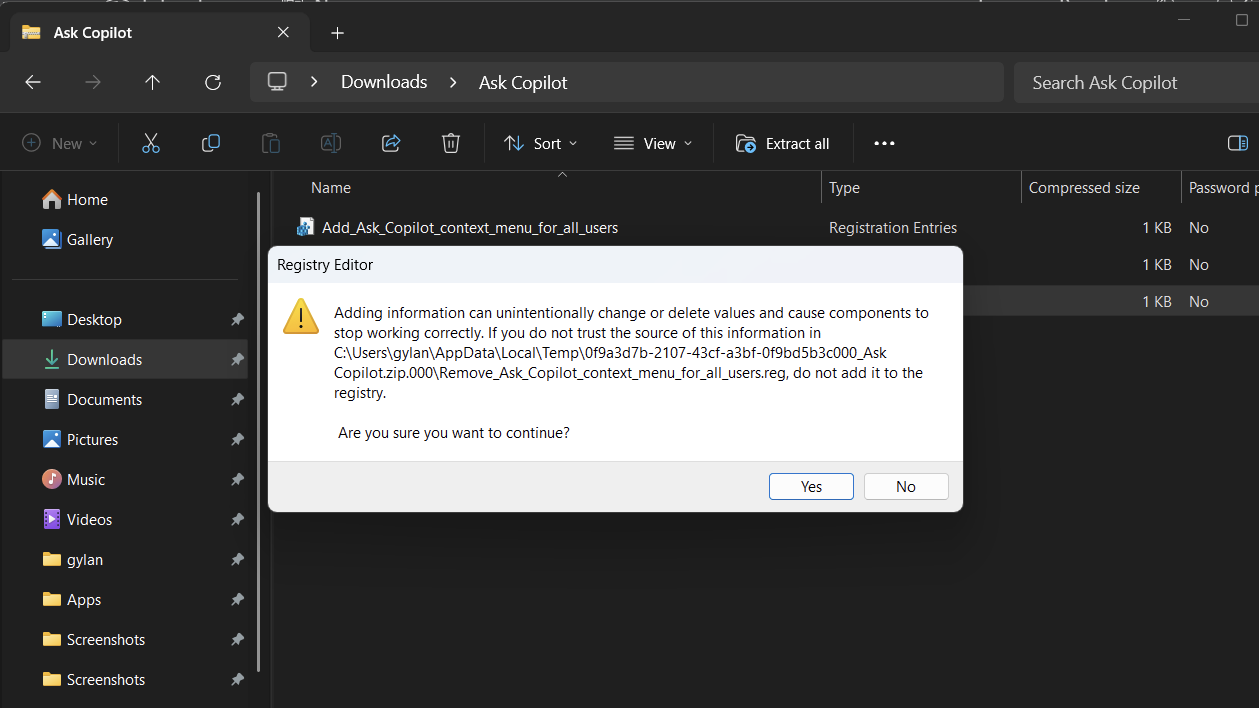Expand chevron before Downloads in address bar
1259x708 pixels.
[x=314, y=82]
